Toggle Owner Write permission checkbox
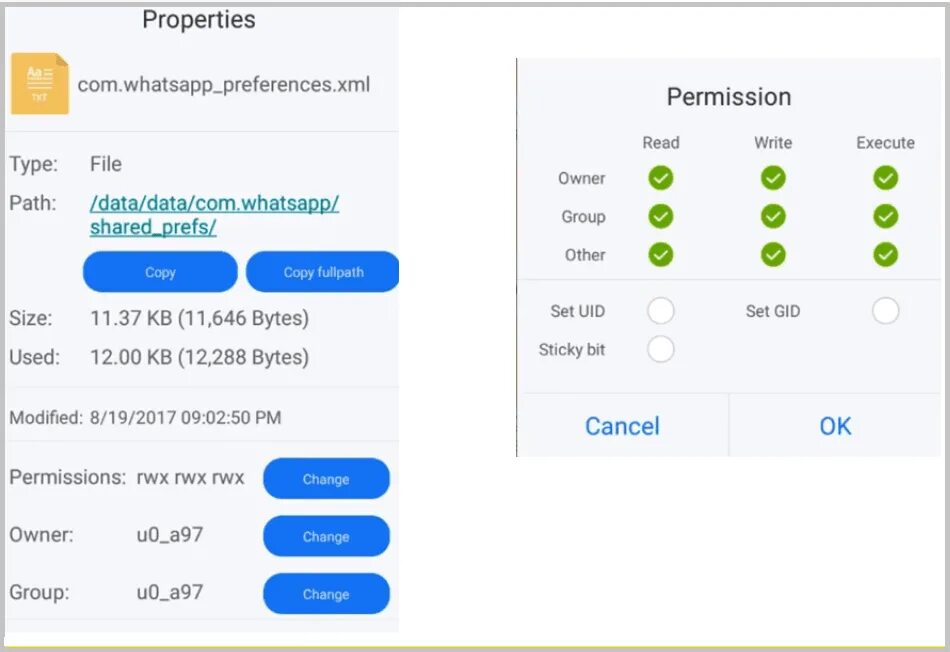Image resolution: width=950 pixels, height=652 pixels. pos(772,178)
